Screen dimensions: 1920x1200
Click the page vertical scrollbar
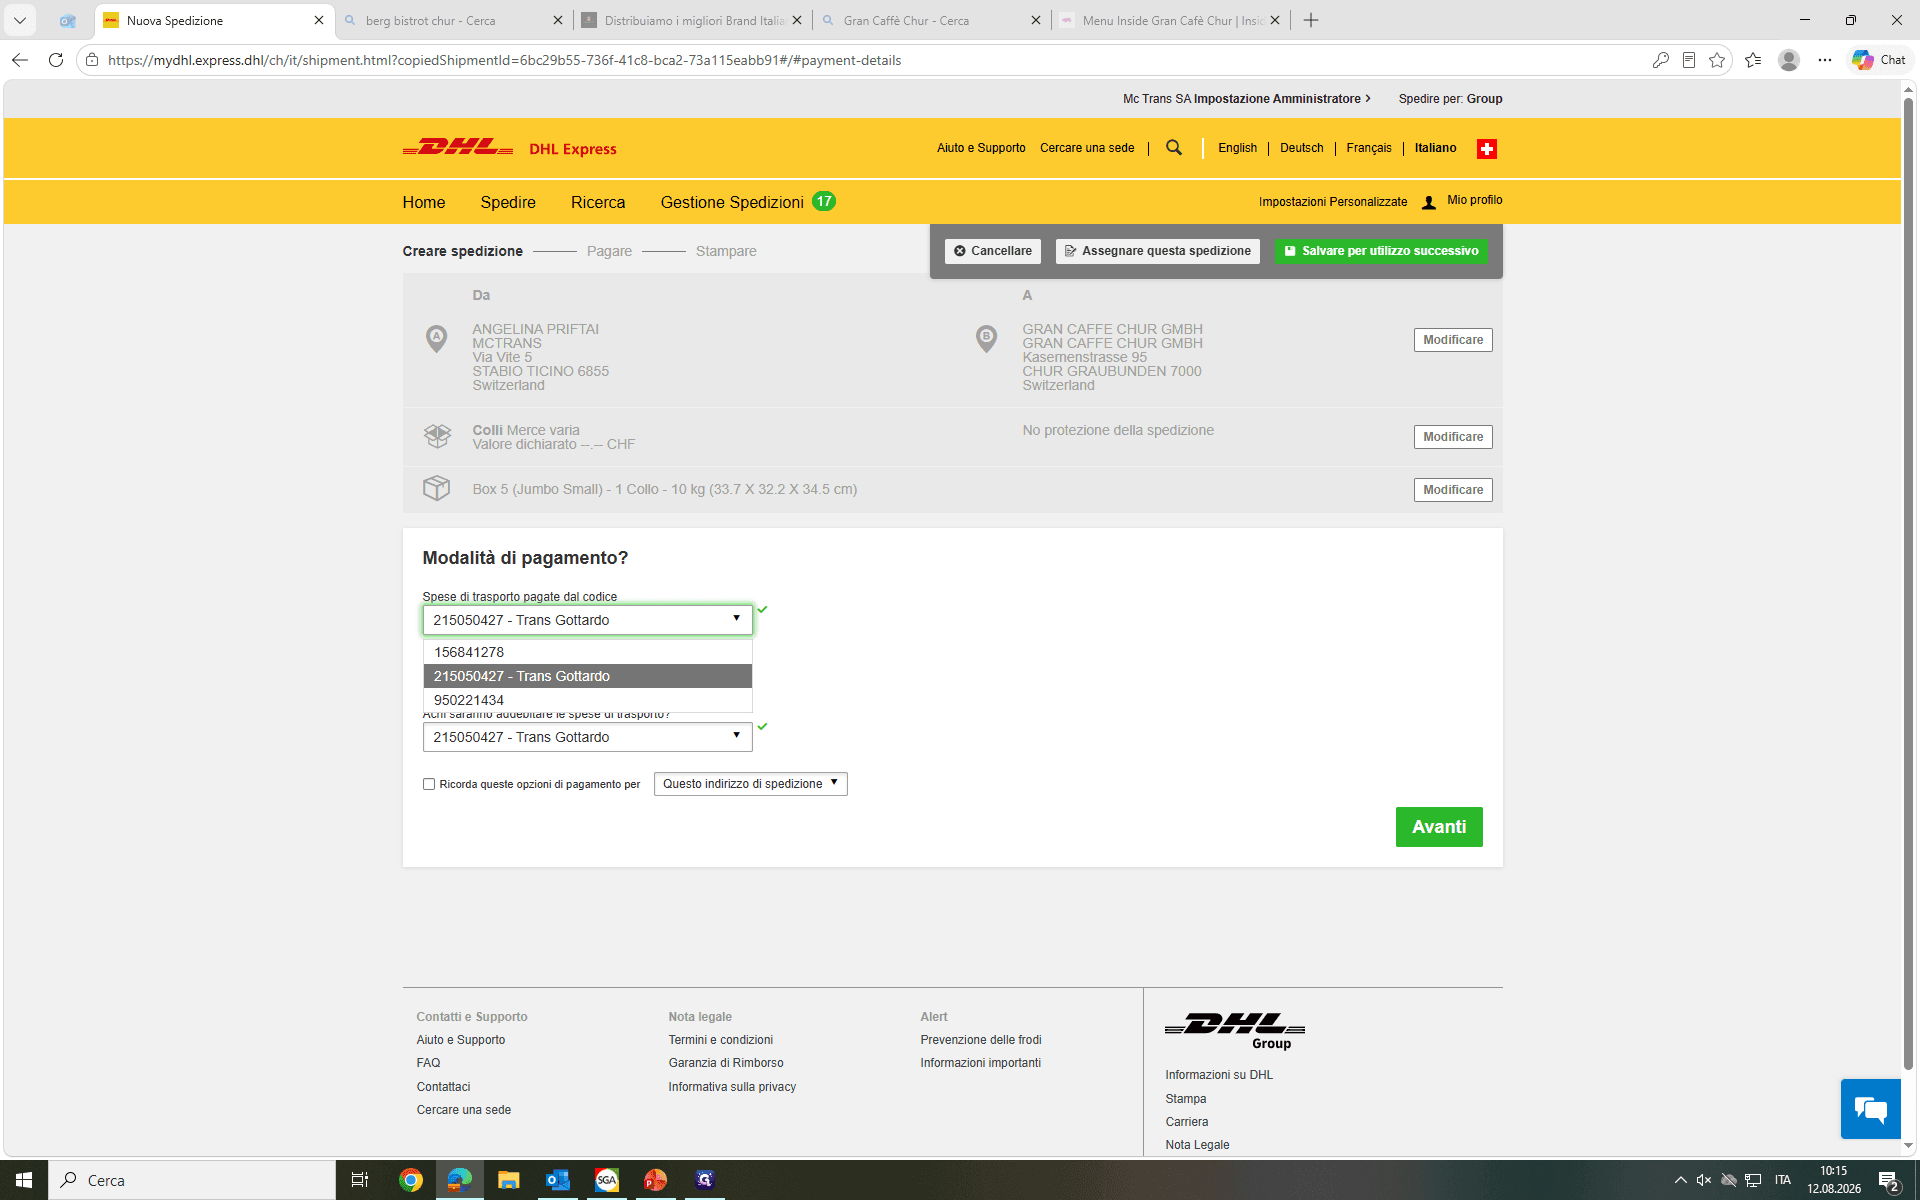point(1908,585)
